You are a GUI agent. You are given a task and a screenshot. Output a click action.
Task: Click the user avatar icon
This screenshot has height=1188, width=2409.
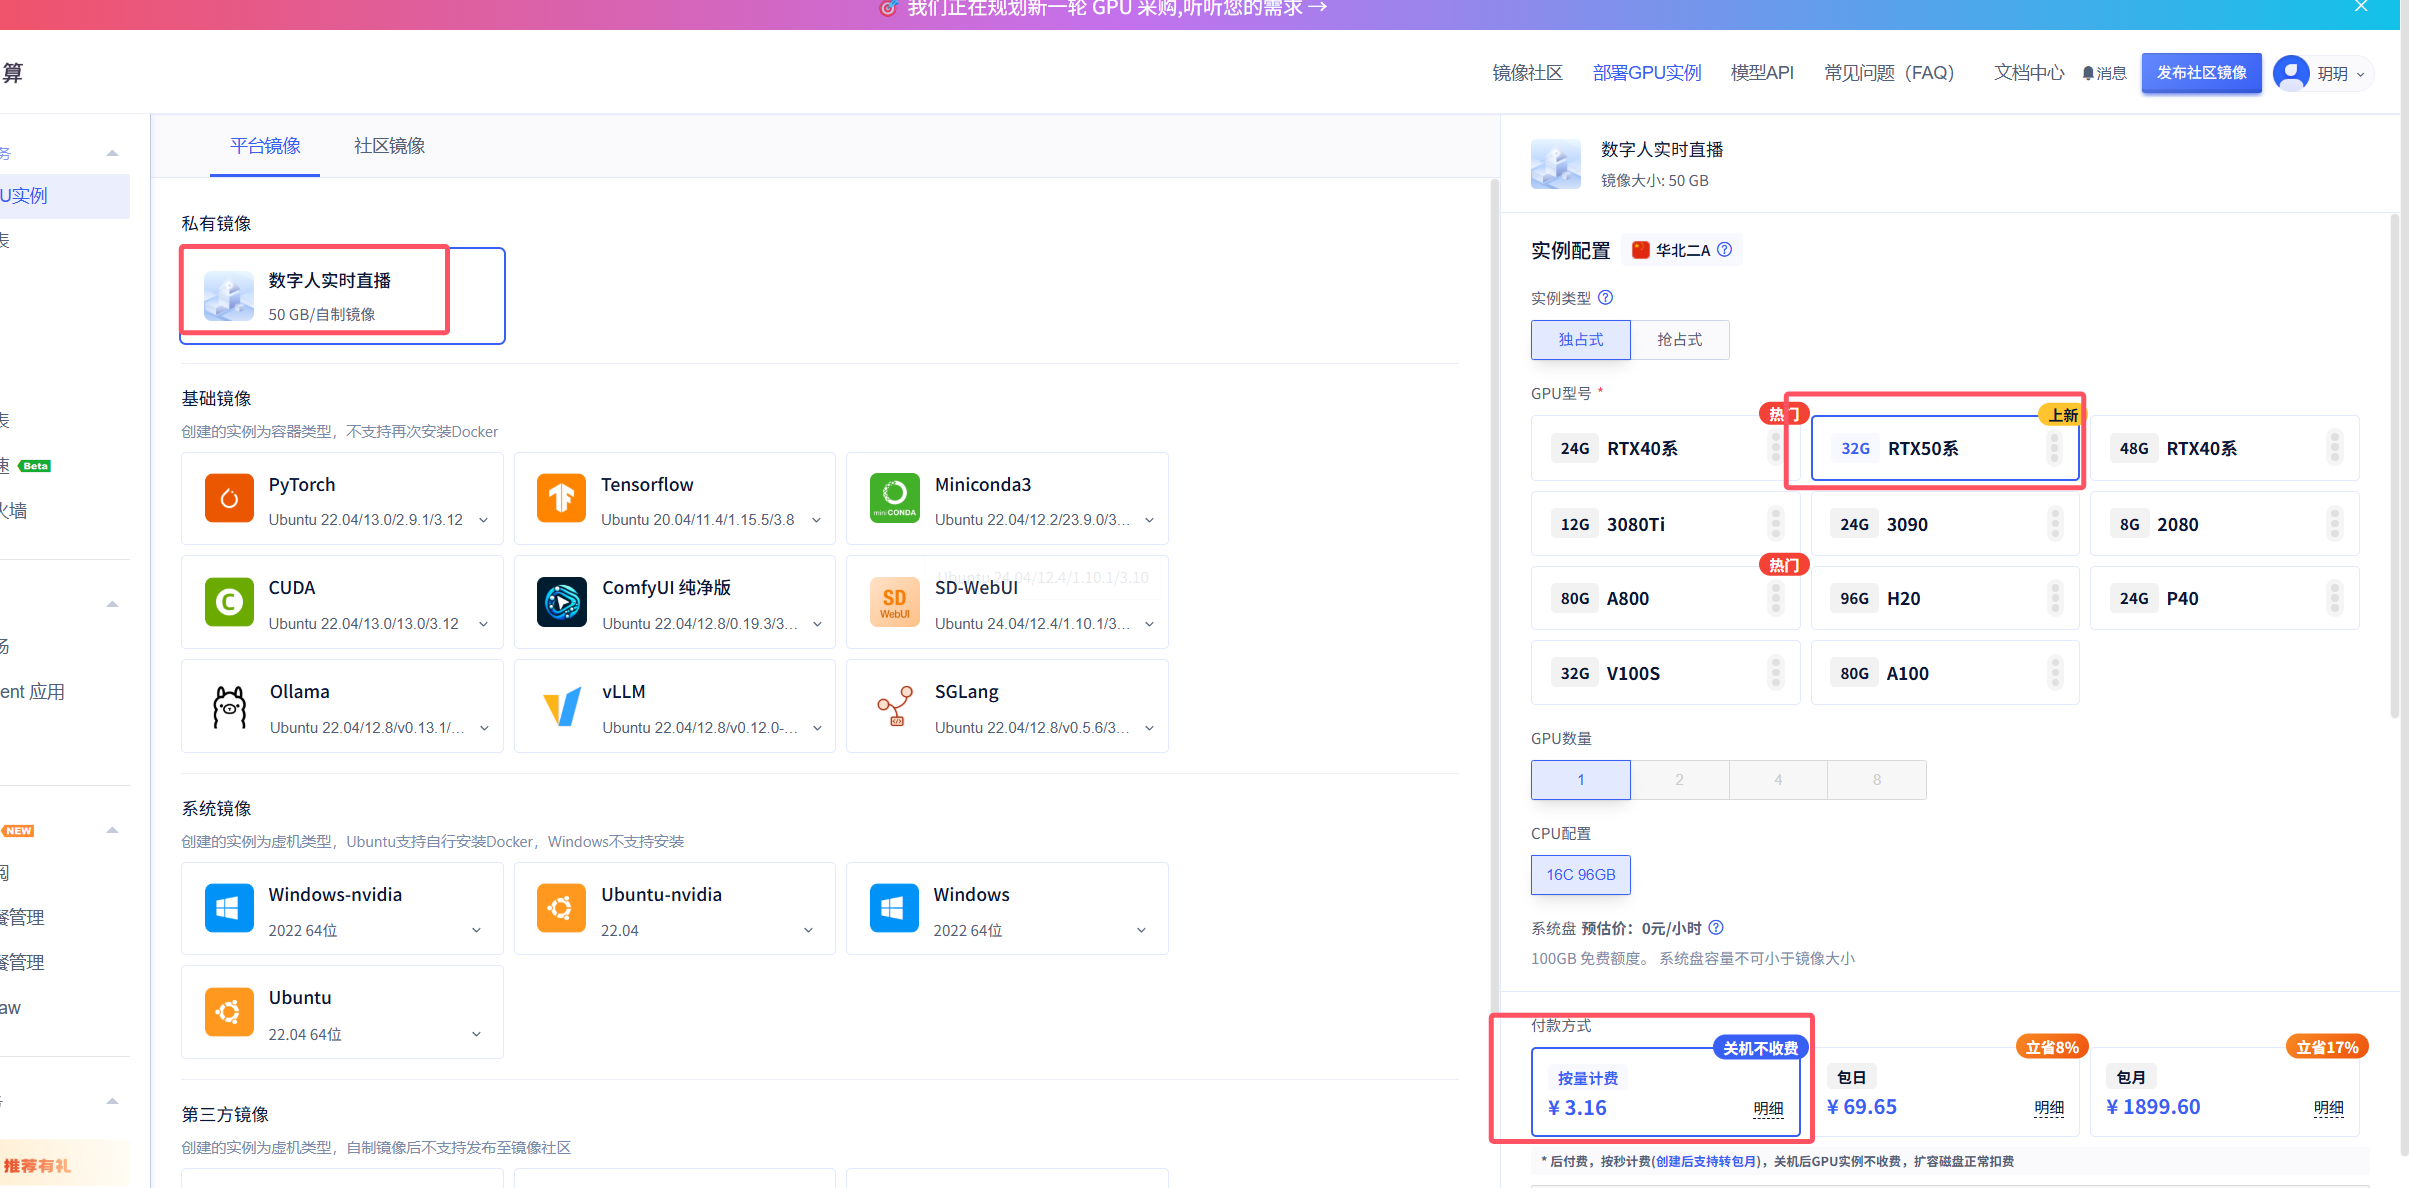tap(2291, 73)
